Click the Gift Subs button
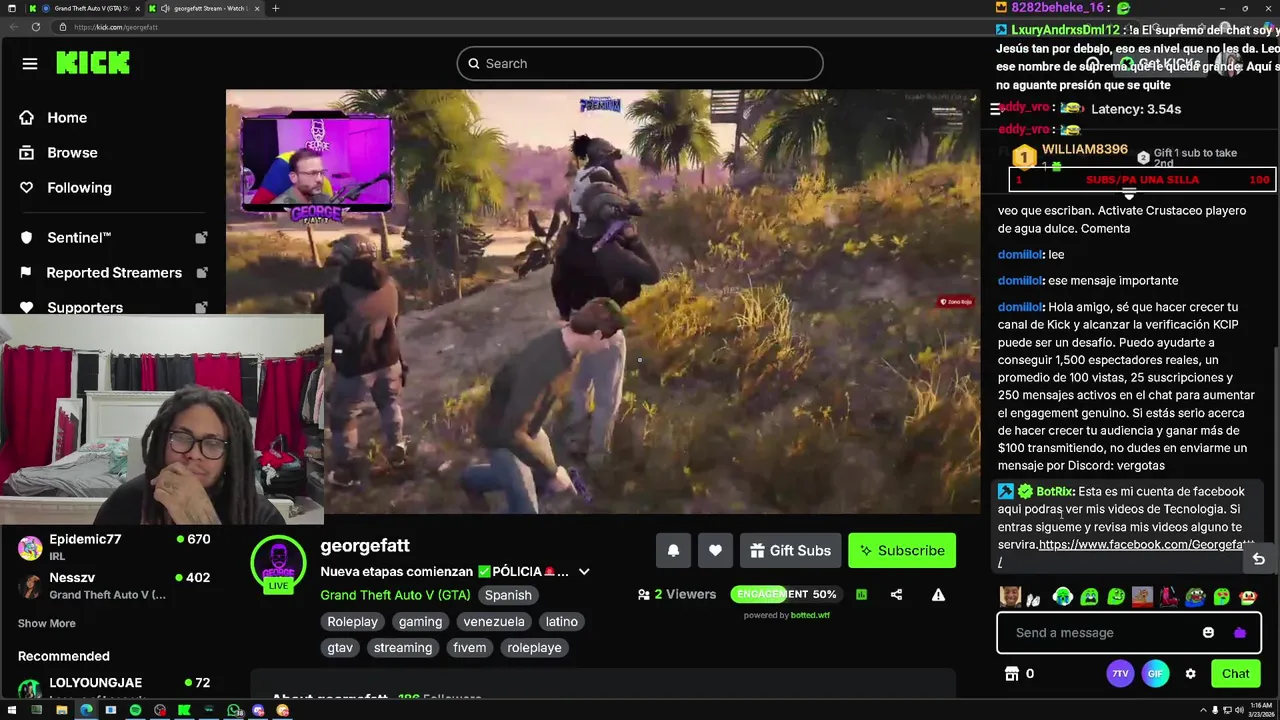The width and height of the screenshot is (1280, 720). tap(790, 550)
